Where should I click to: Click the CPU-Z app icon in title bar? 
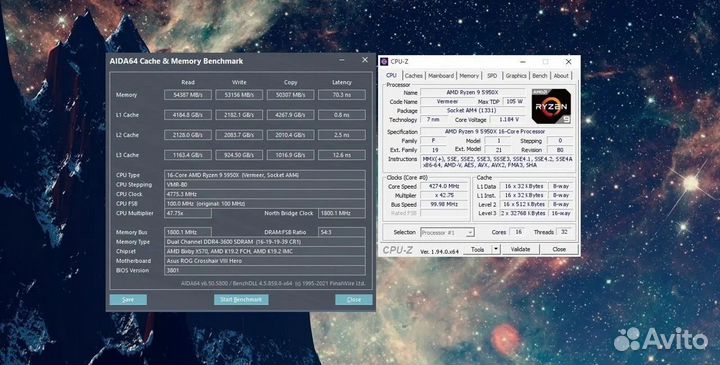(x=384, y=62)
